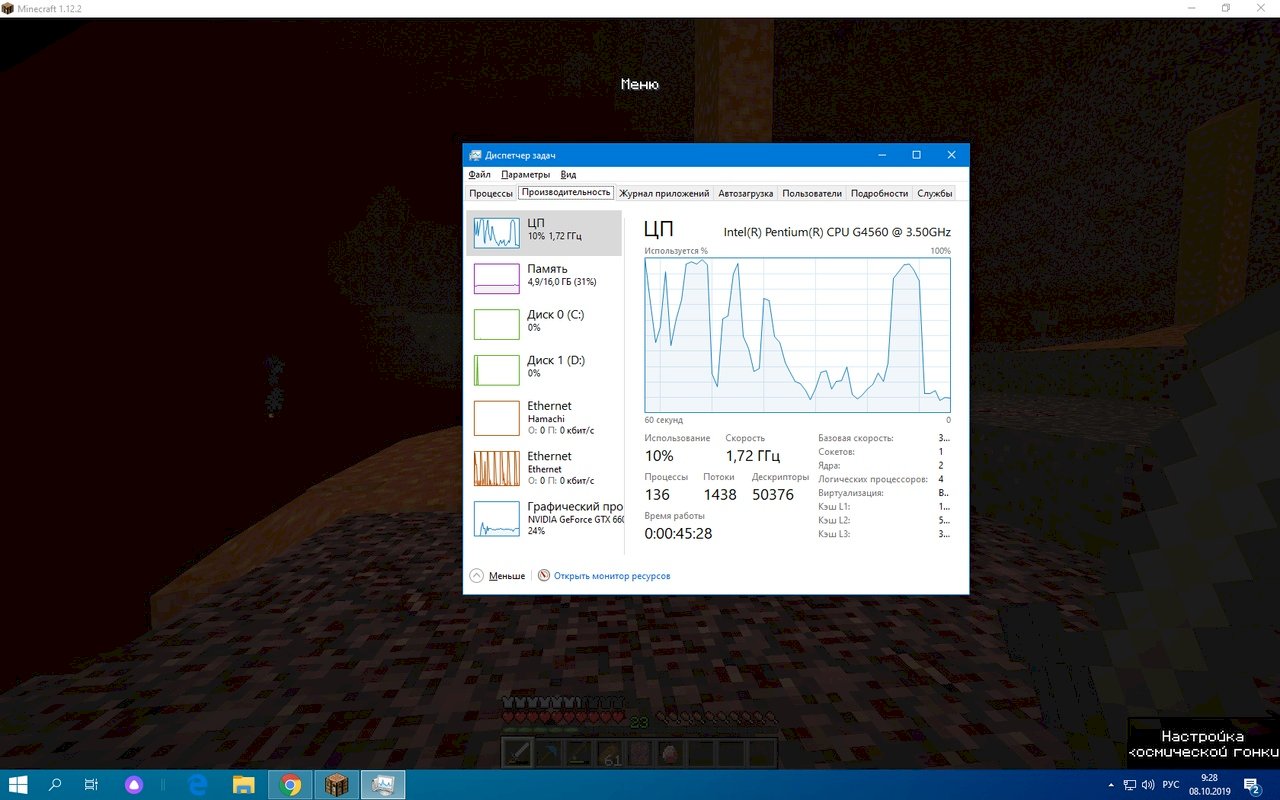Collapse Task Manager with the Меньше button

pos(497,576)
